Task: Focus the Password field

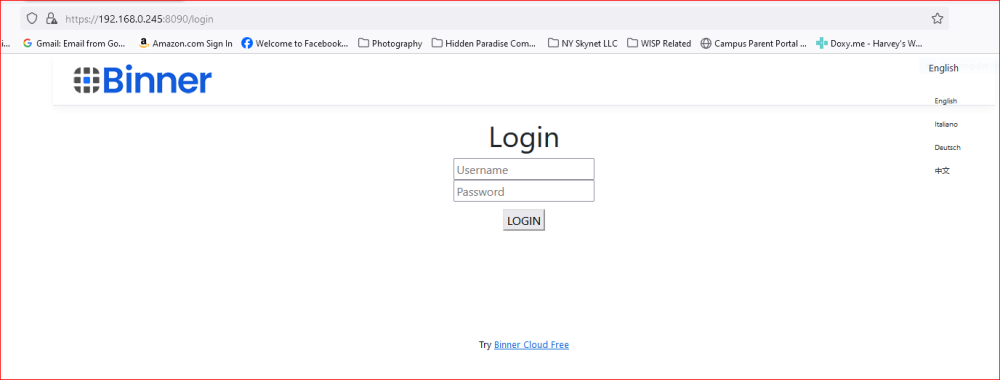Action: (524, 191)
